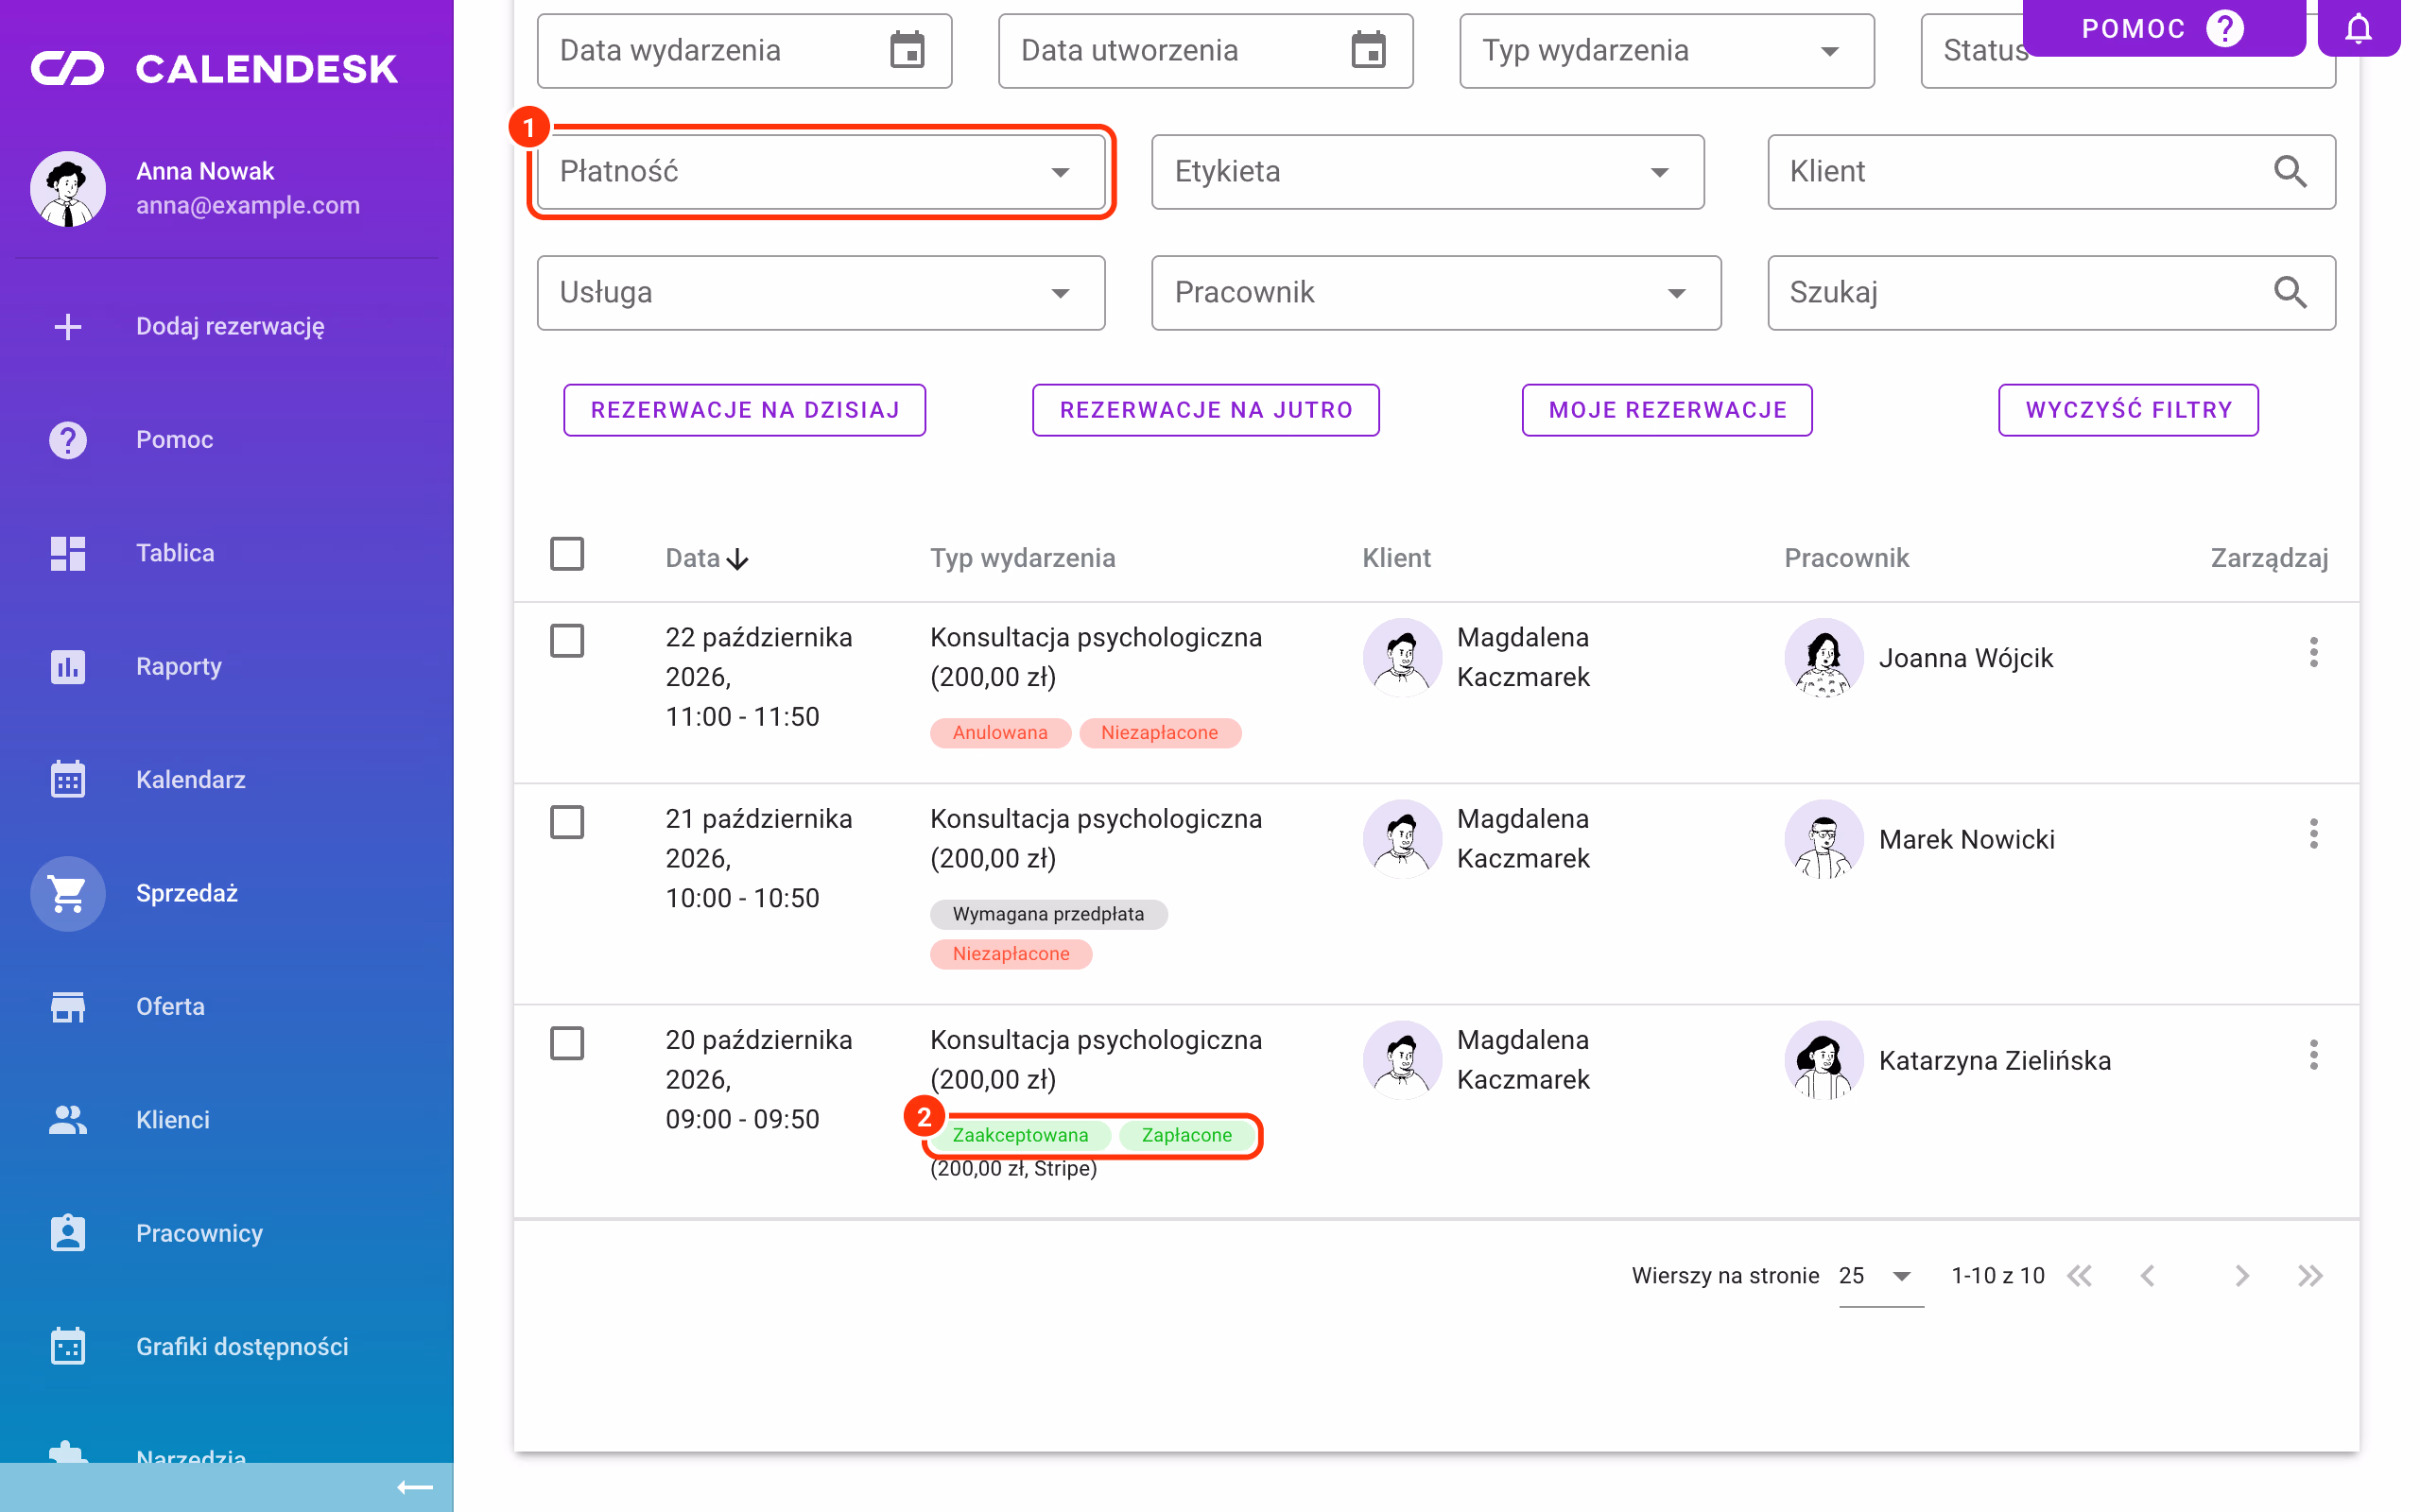
Task: Click the Tablica dashboard icon
Action: [x=68, y=553]
